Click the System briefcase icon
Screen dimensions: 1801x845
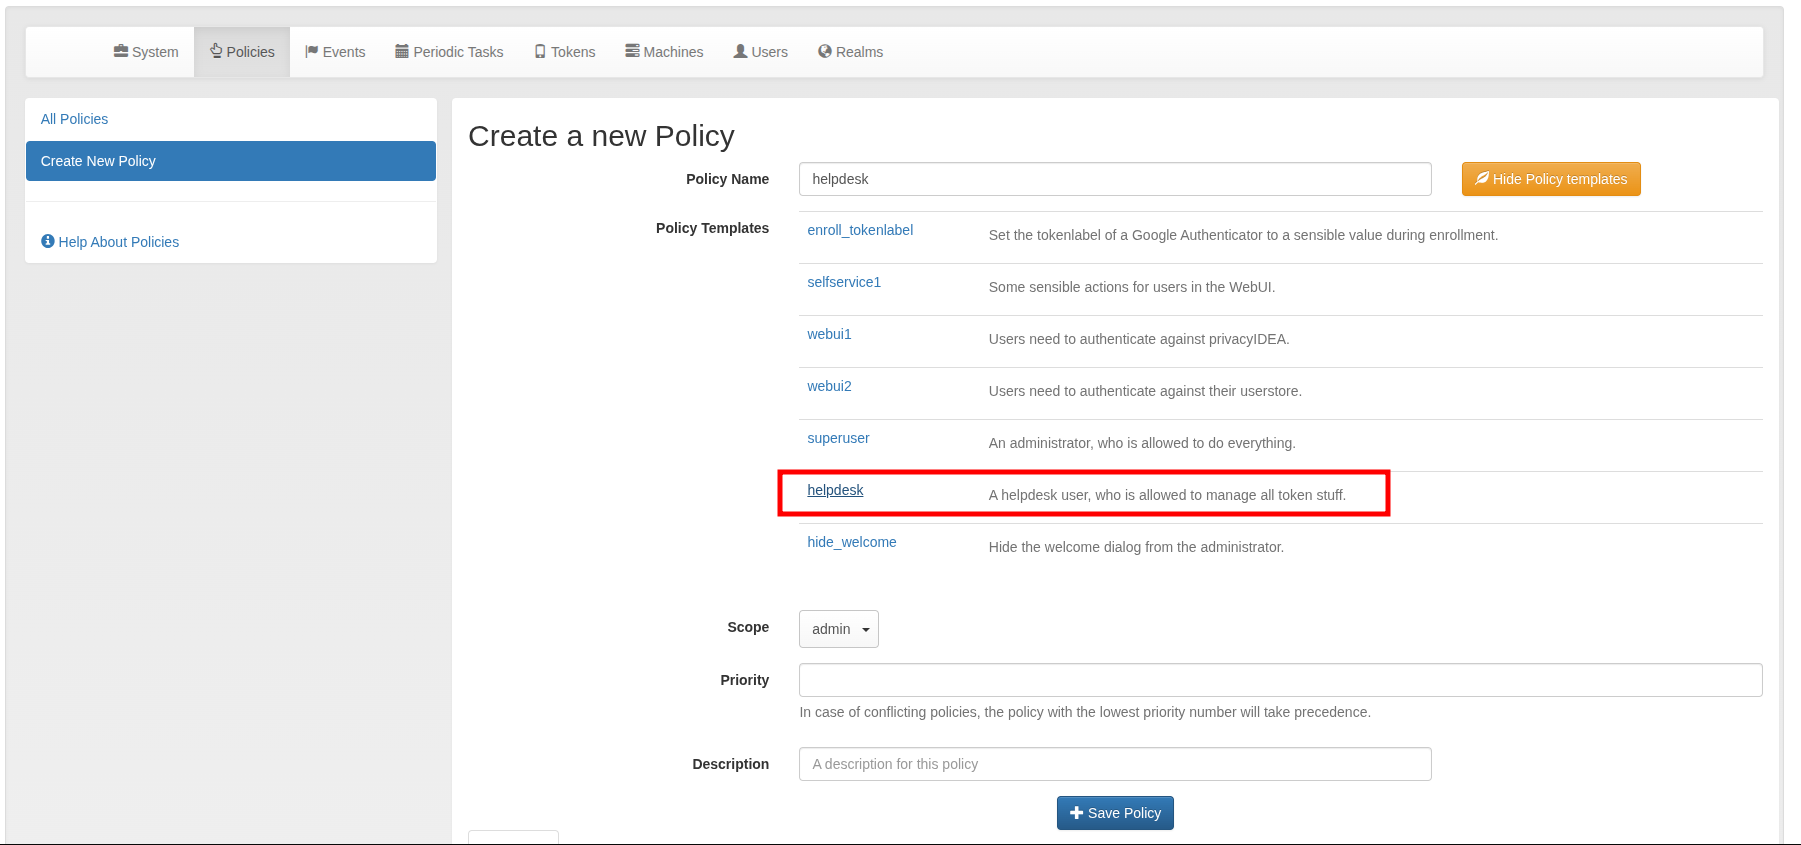coord(121,51)
